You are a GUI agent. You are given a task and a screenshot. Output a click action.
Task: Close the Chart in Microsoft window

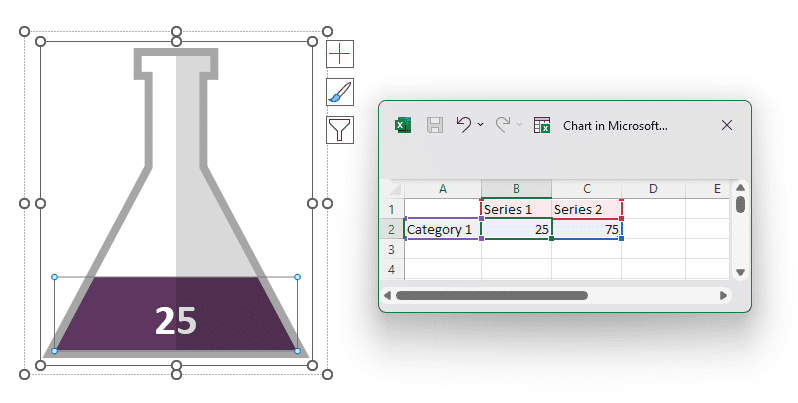727,125
